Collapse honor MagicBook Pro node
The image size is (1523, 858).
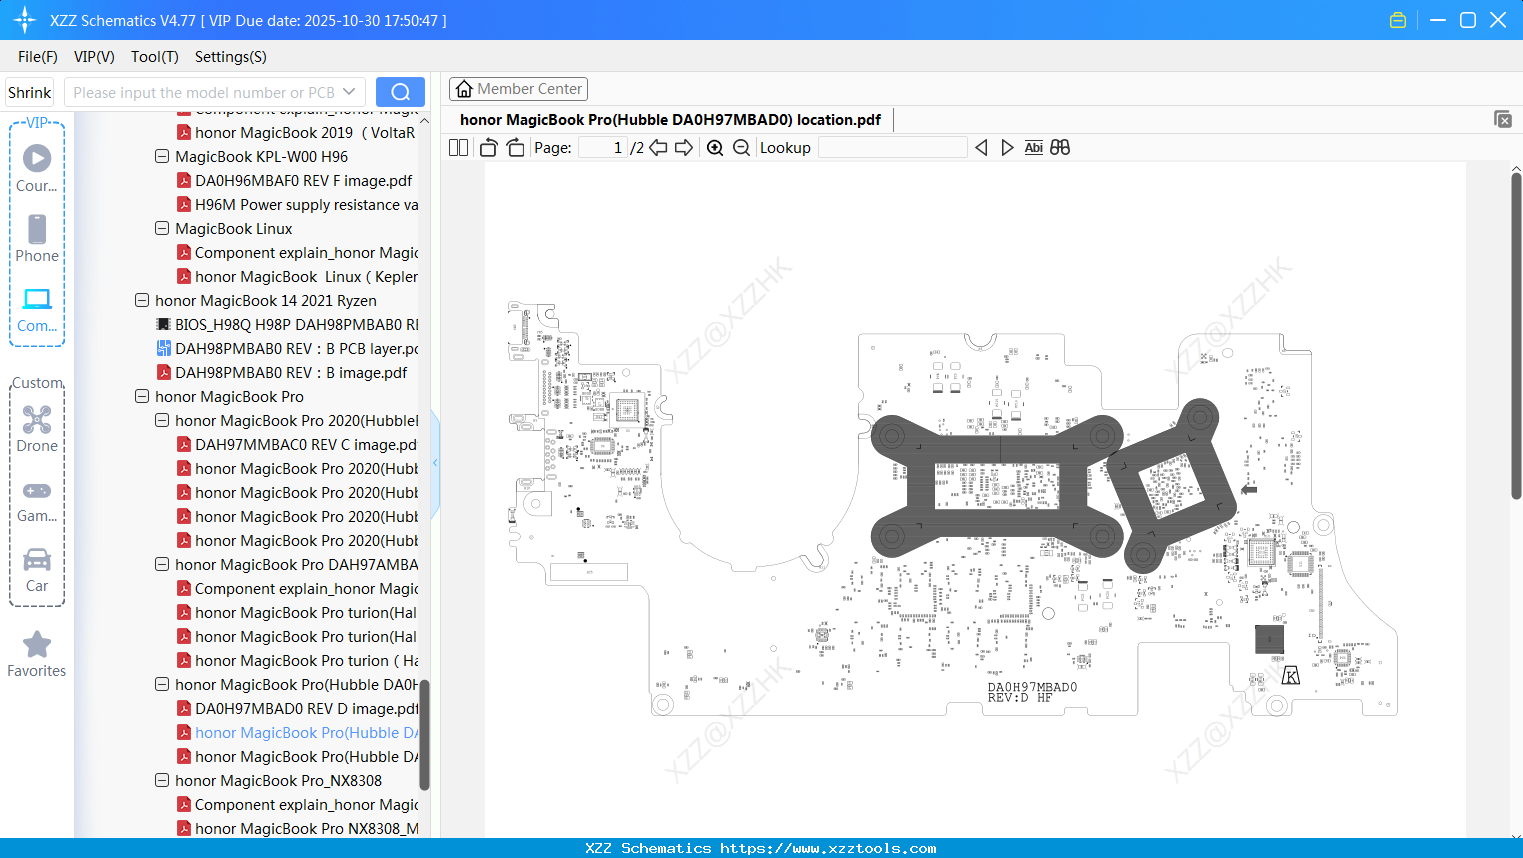pos(142,396)
